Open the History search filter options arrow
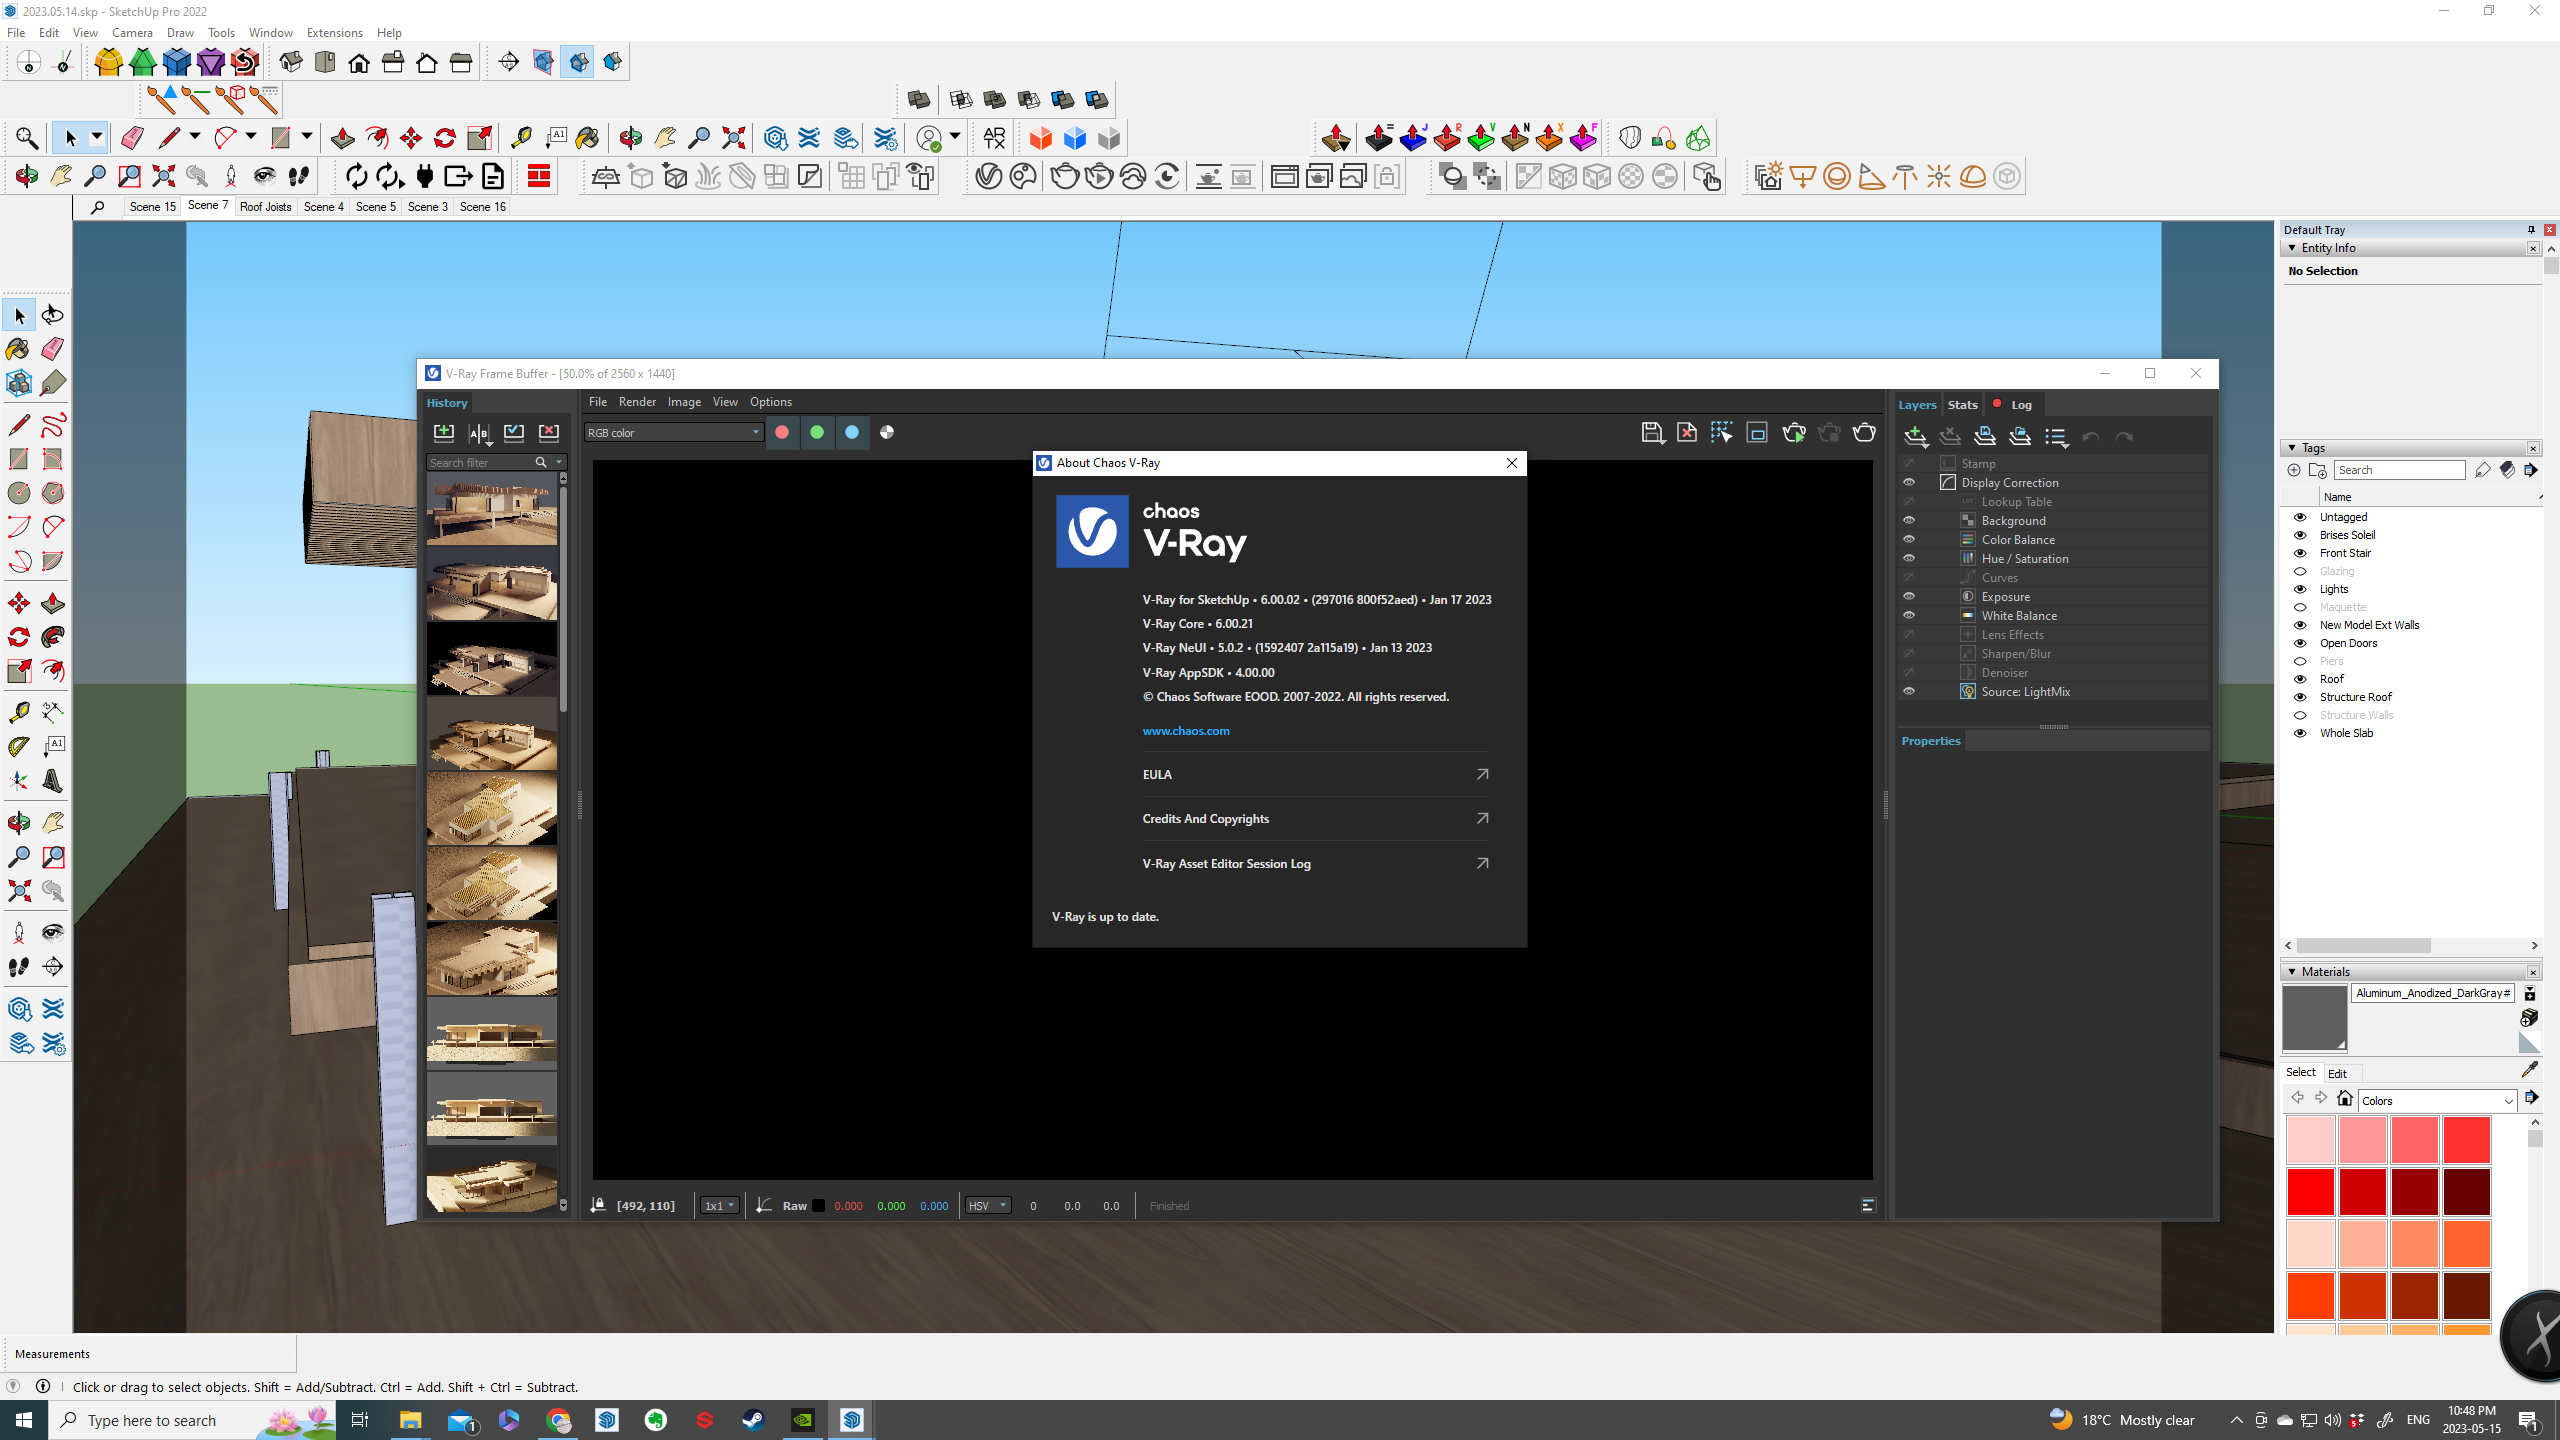The image size is (2560, 1440). [x=559, y=462]
